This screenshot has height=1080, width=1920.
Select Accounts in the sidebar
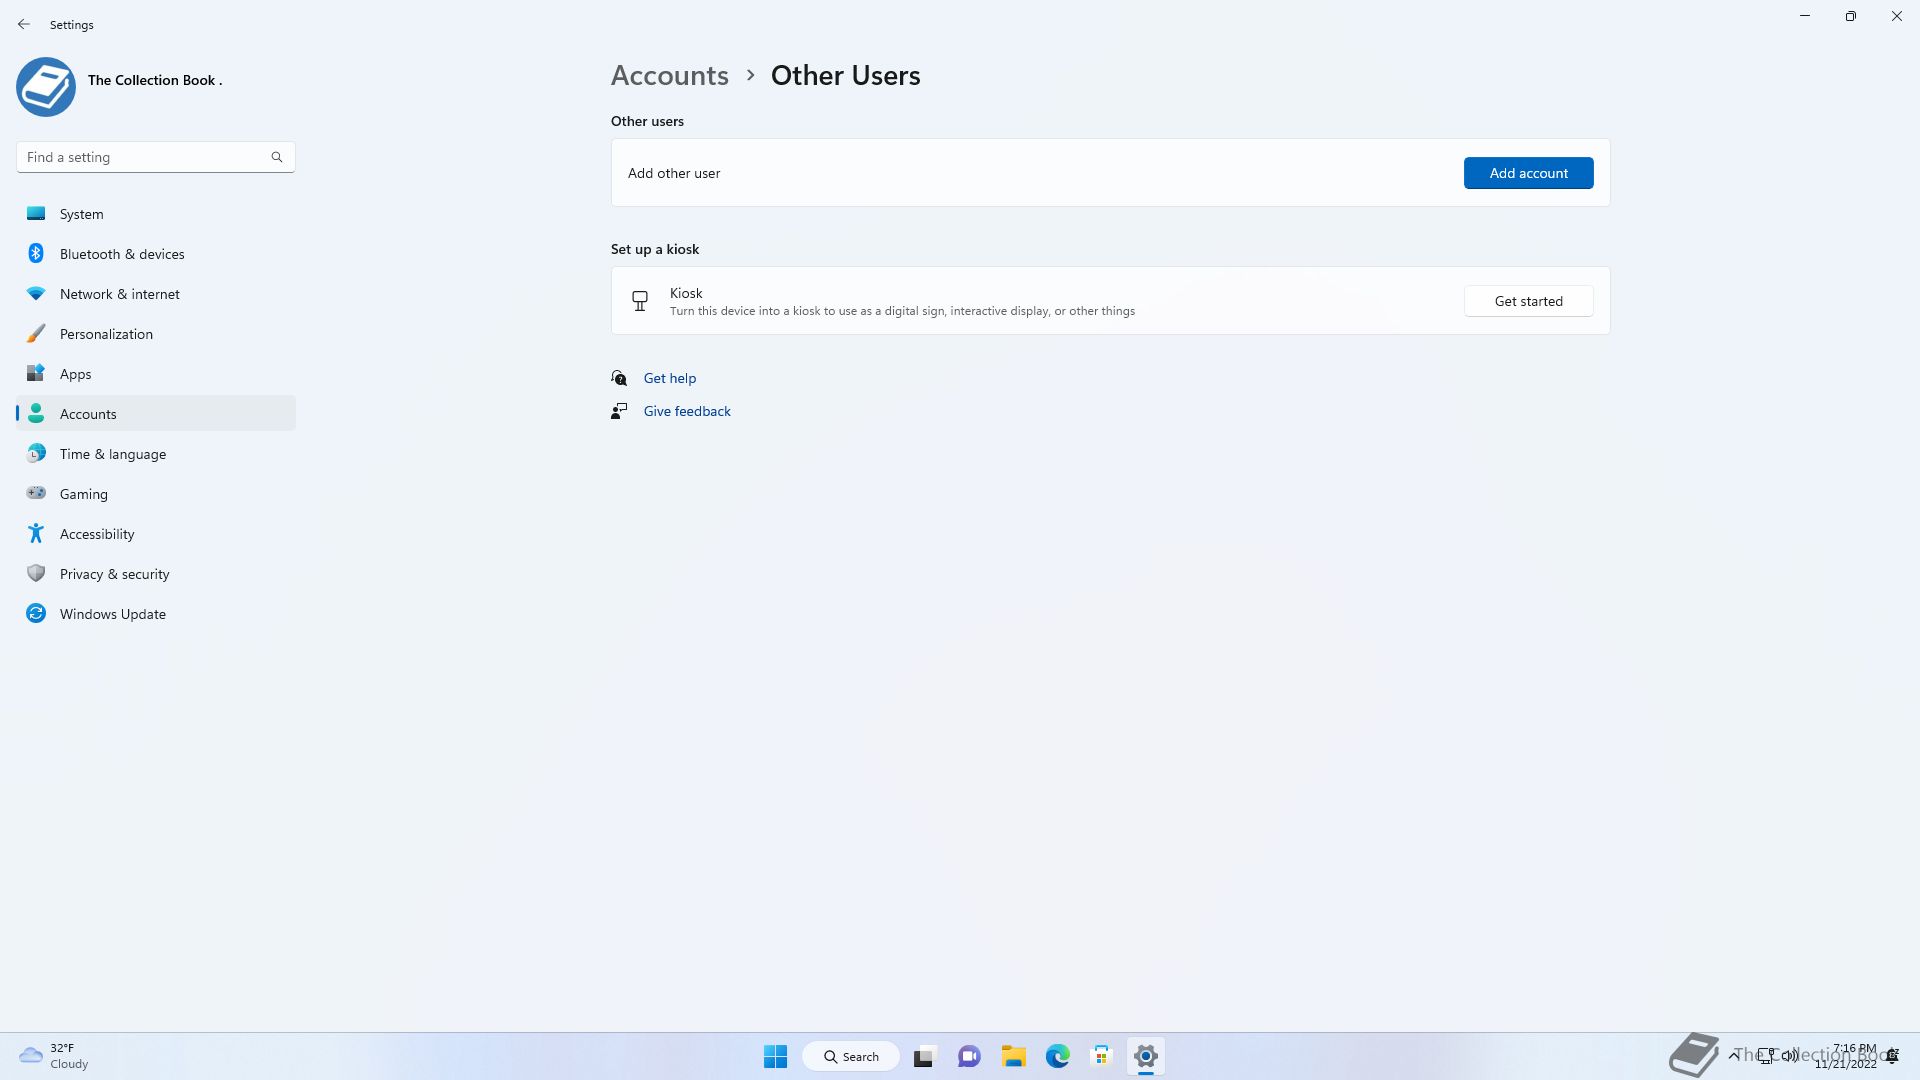point(156,414)
